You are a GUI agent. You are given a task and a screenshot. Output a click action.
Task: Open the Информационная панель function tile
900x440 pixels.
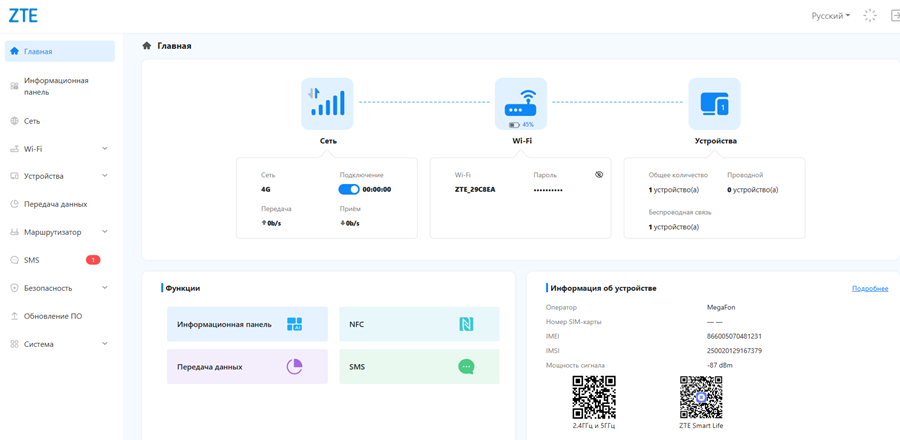pos(247,324)
